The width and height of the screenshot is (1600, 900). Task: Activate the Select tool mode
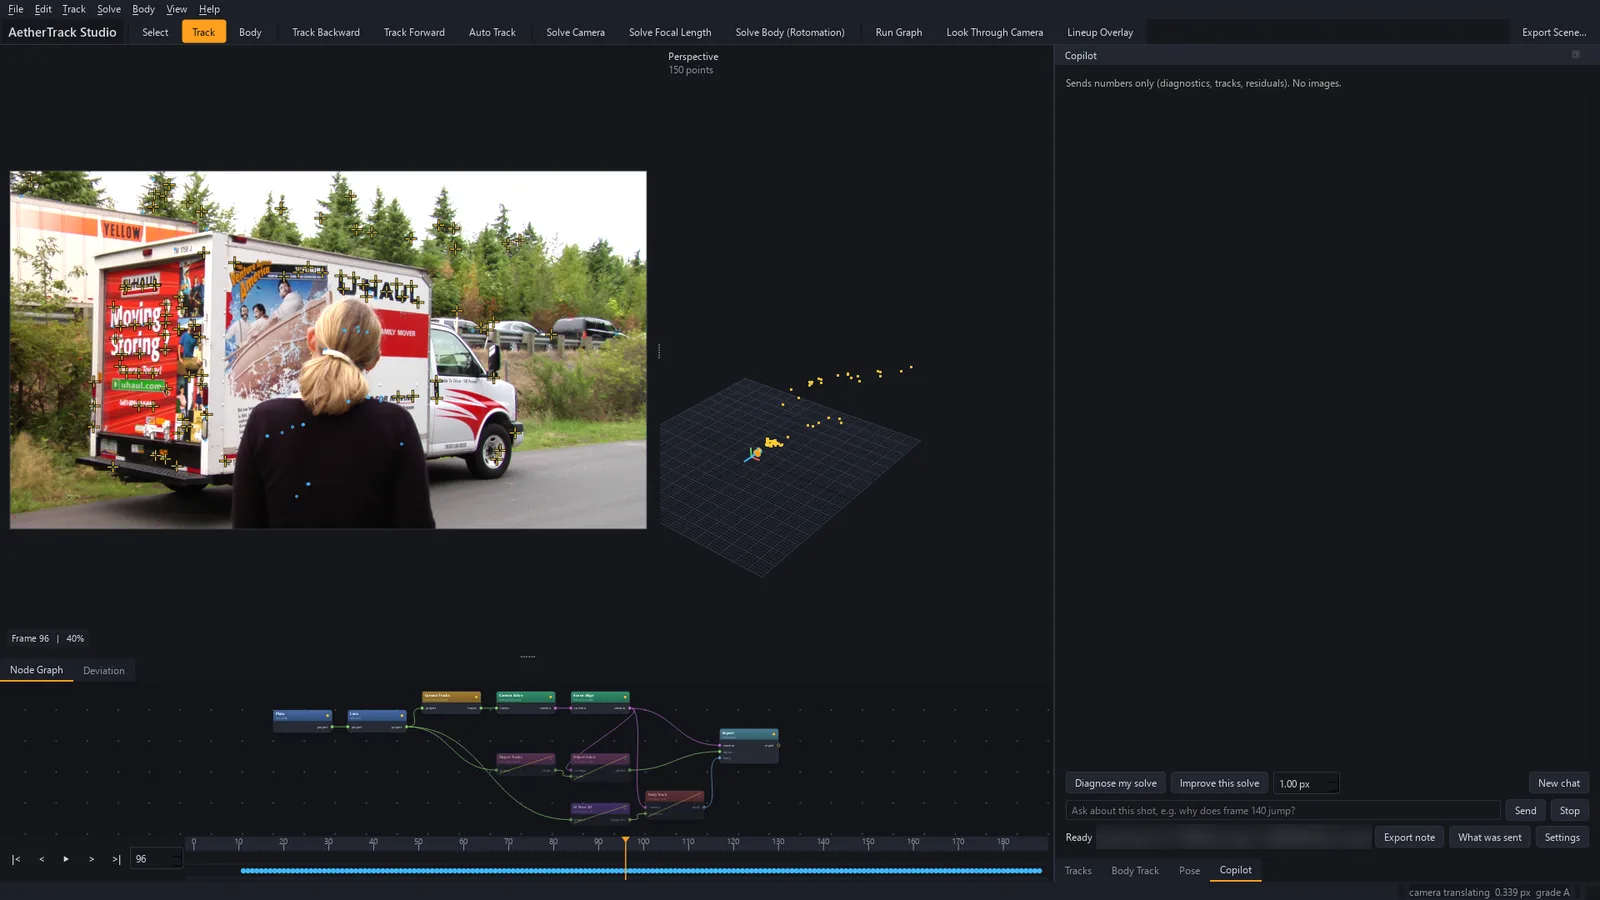155,32
